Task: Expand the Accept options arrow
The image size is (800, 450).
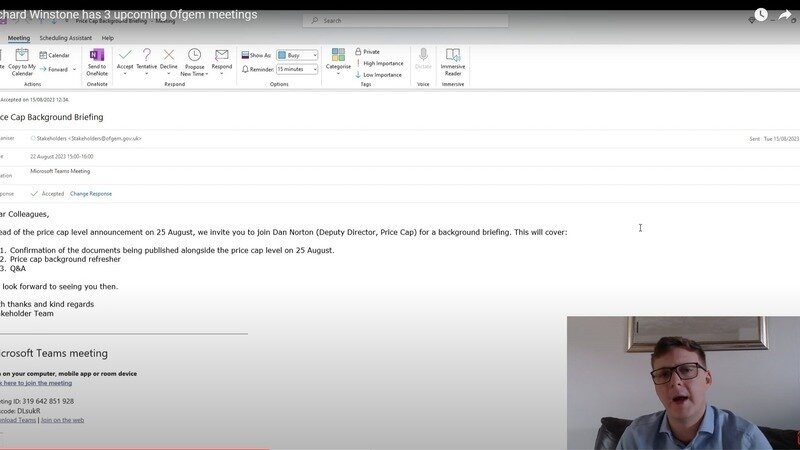Action: pos(125,73)
